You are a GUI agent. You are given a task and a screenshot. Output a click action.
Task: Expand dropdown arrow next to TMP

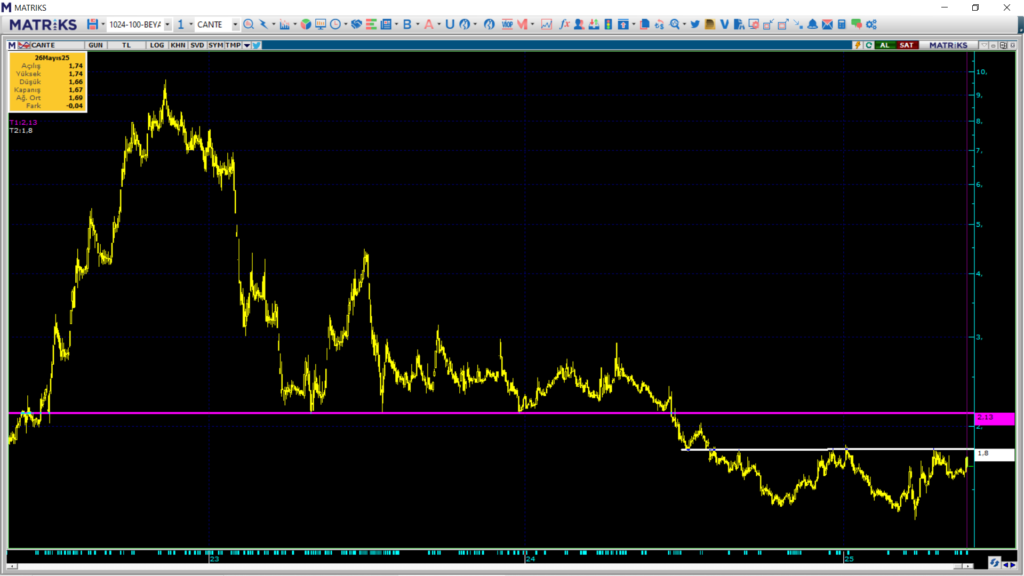[x=246, y=45]
